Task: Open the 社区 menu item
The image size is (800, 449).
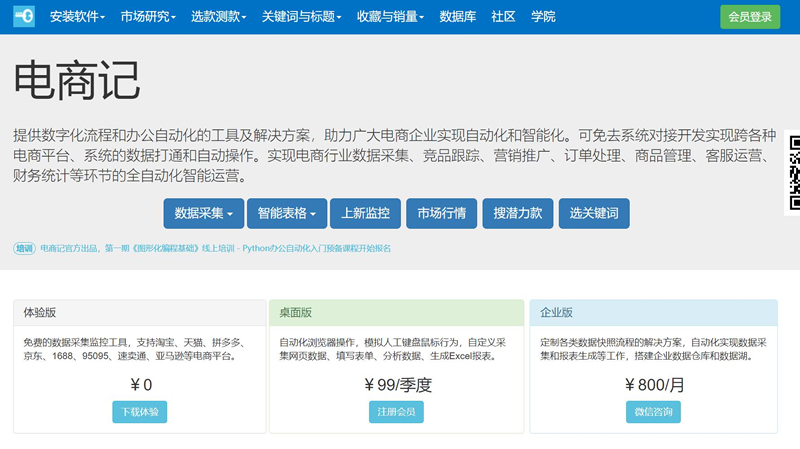Action: 503,17
